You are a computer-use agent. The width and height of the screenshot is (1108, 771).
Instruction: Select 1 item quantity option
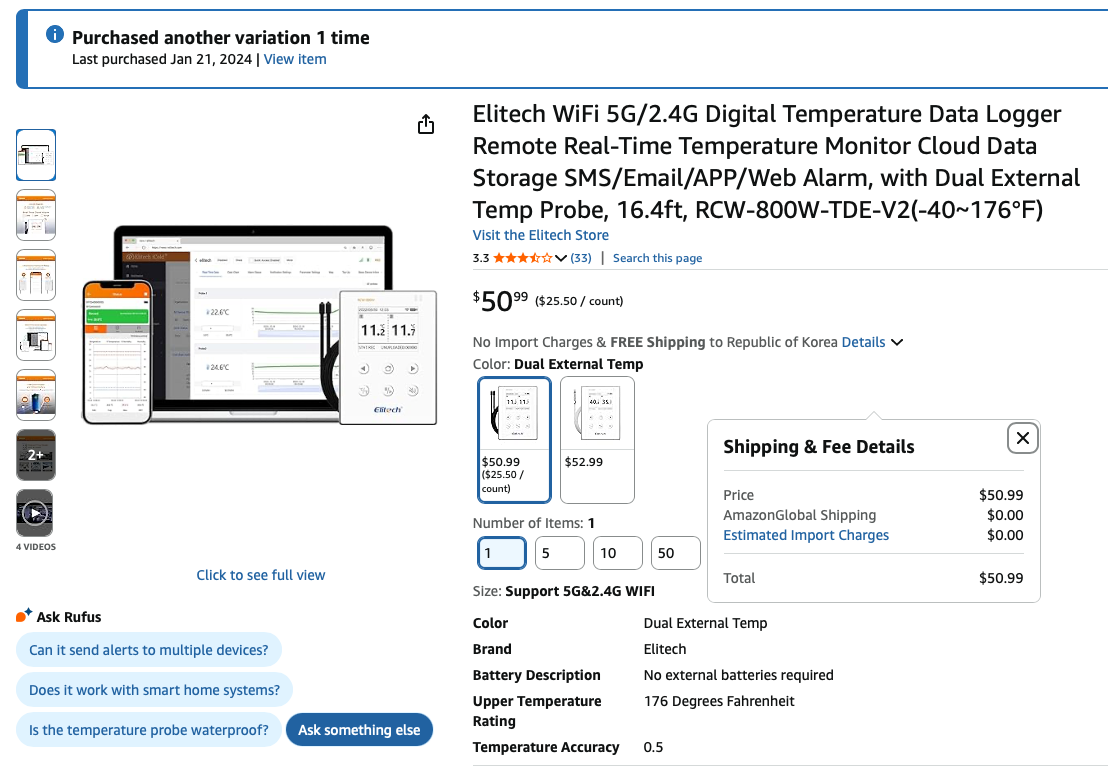tap(502, 553)
